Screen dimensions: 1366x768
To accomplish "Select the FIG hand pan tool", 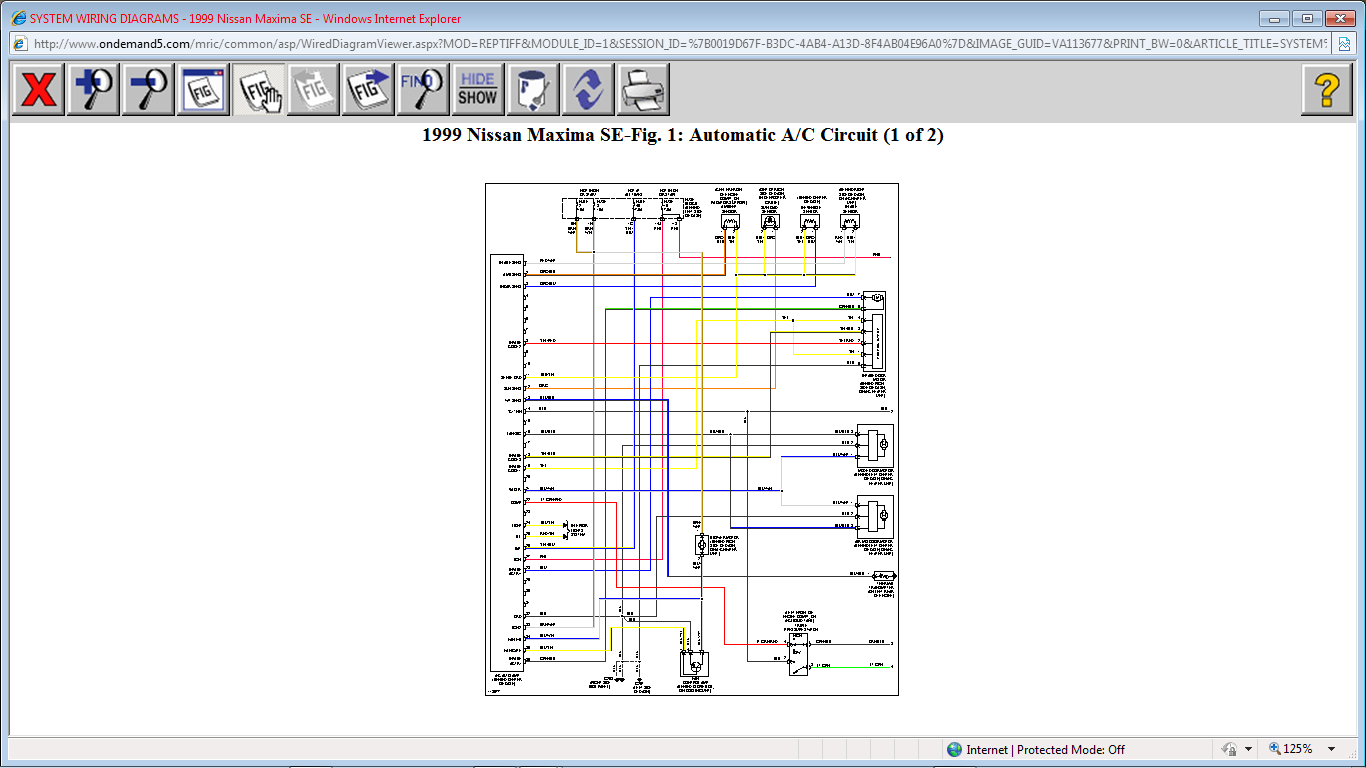I will (x=258, y=90).
